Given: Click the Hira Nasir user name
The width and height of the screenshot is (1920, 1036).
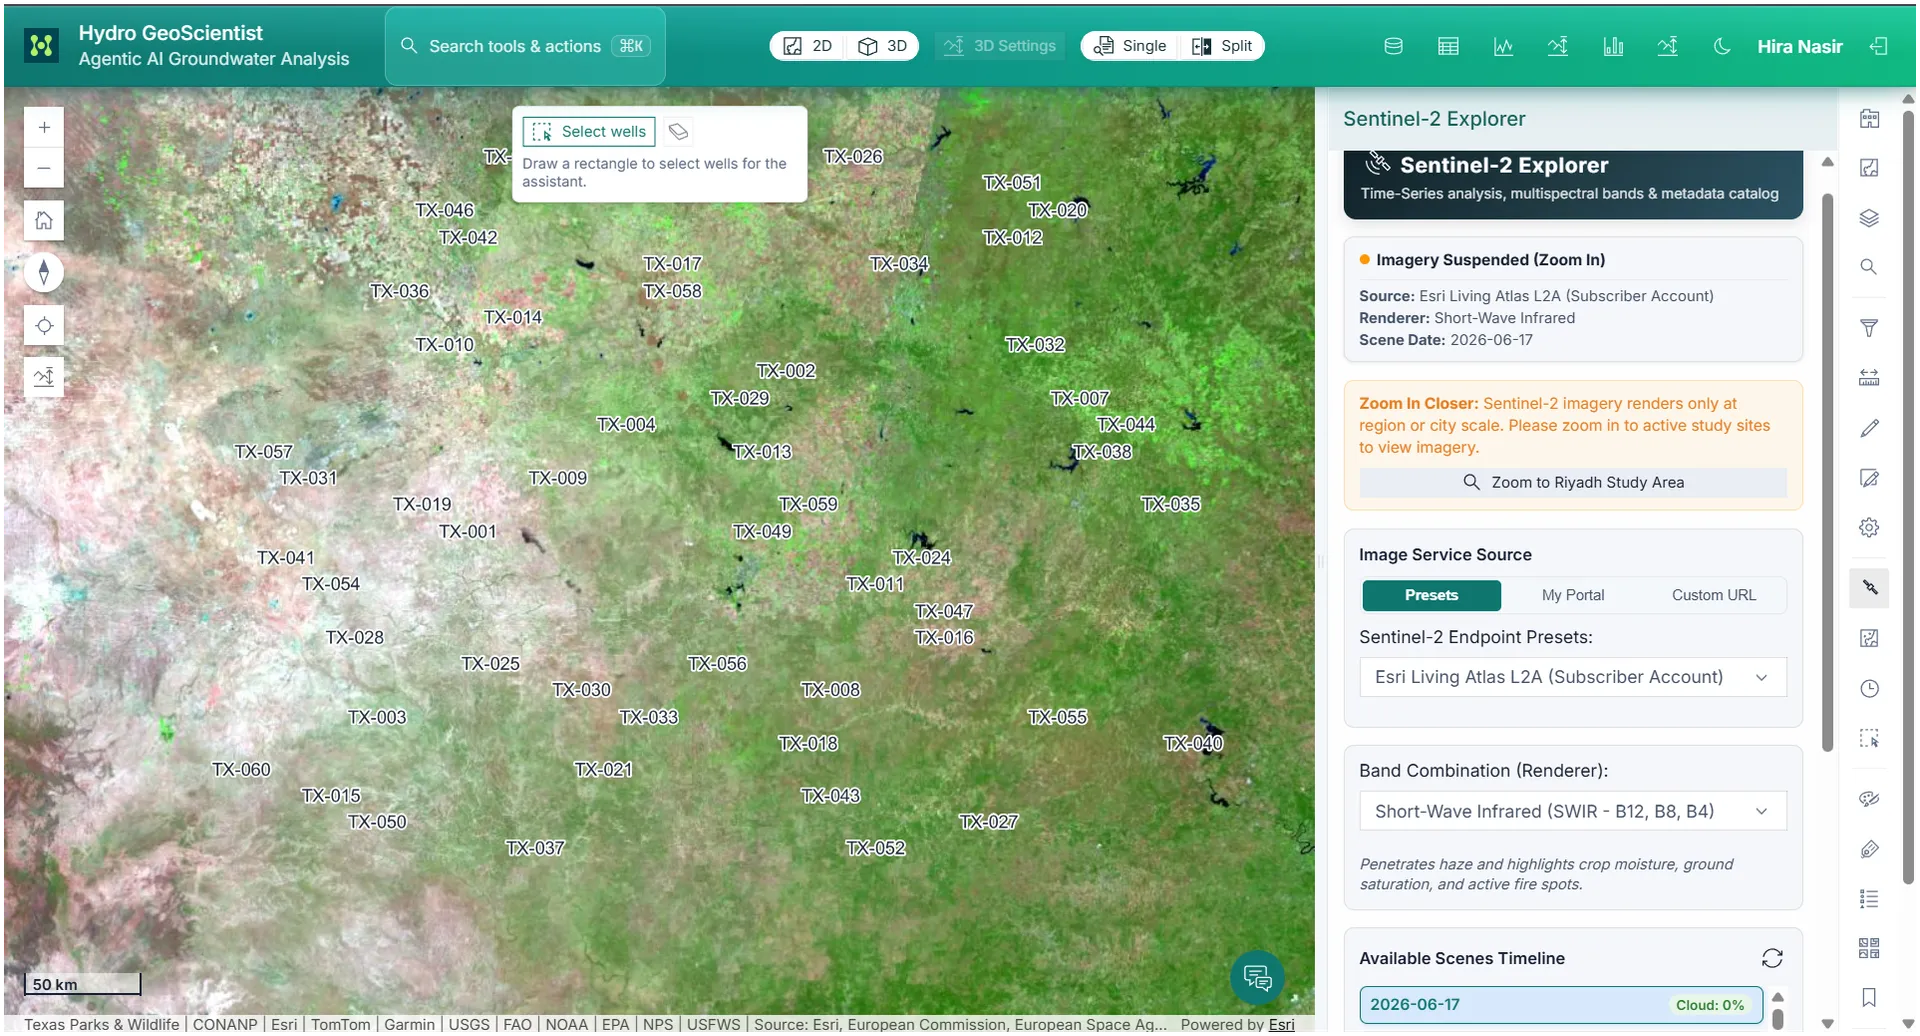Looking at the screenshot, I should [x=1799, y=46].
